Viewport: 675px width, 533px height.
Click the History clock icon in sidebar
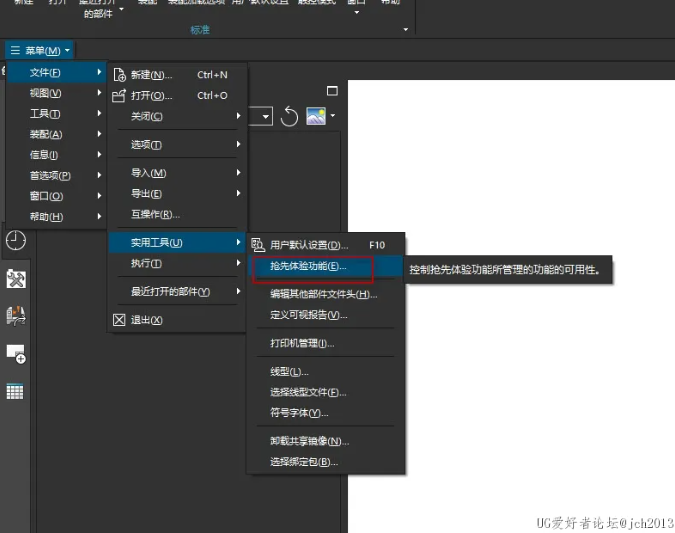(x=16, y=240)
